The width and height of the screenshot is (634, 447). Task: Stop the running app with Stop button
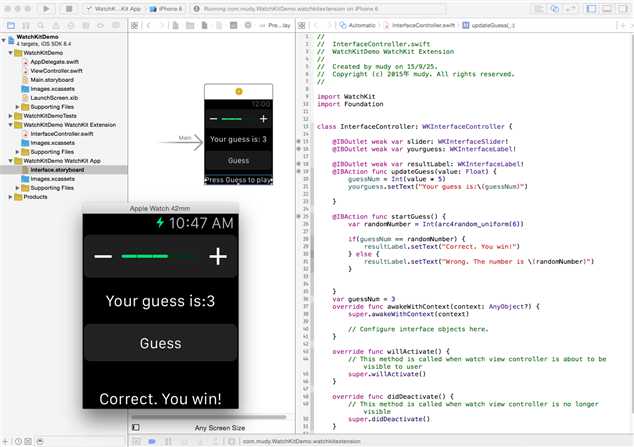coord(69,8)
